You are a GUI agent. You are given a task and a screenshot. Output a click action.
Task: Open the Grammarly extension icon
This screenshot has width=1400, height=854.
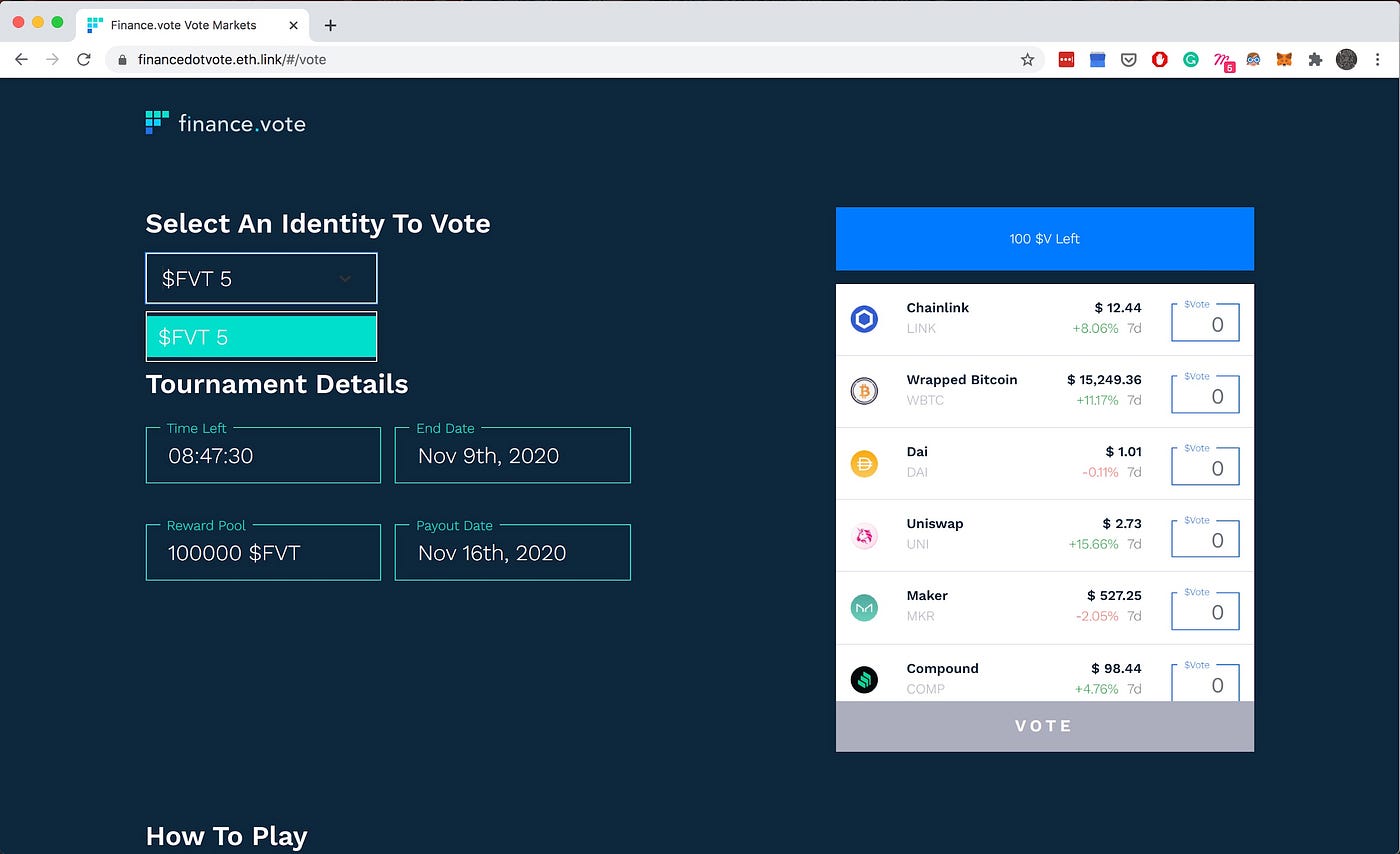(1190, 60)
